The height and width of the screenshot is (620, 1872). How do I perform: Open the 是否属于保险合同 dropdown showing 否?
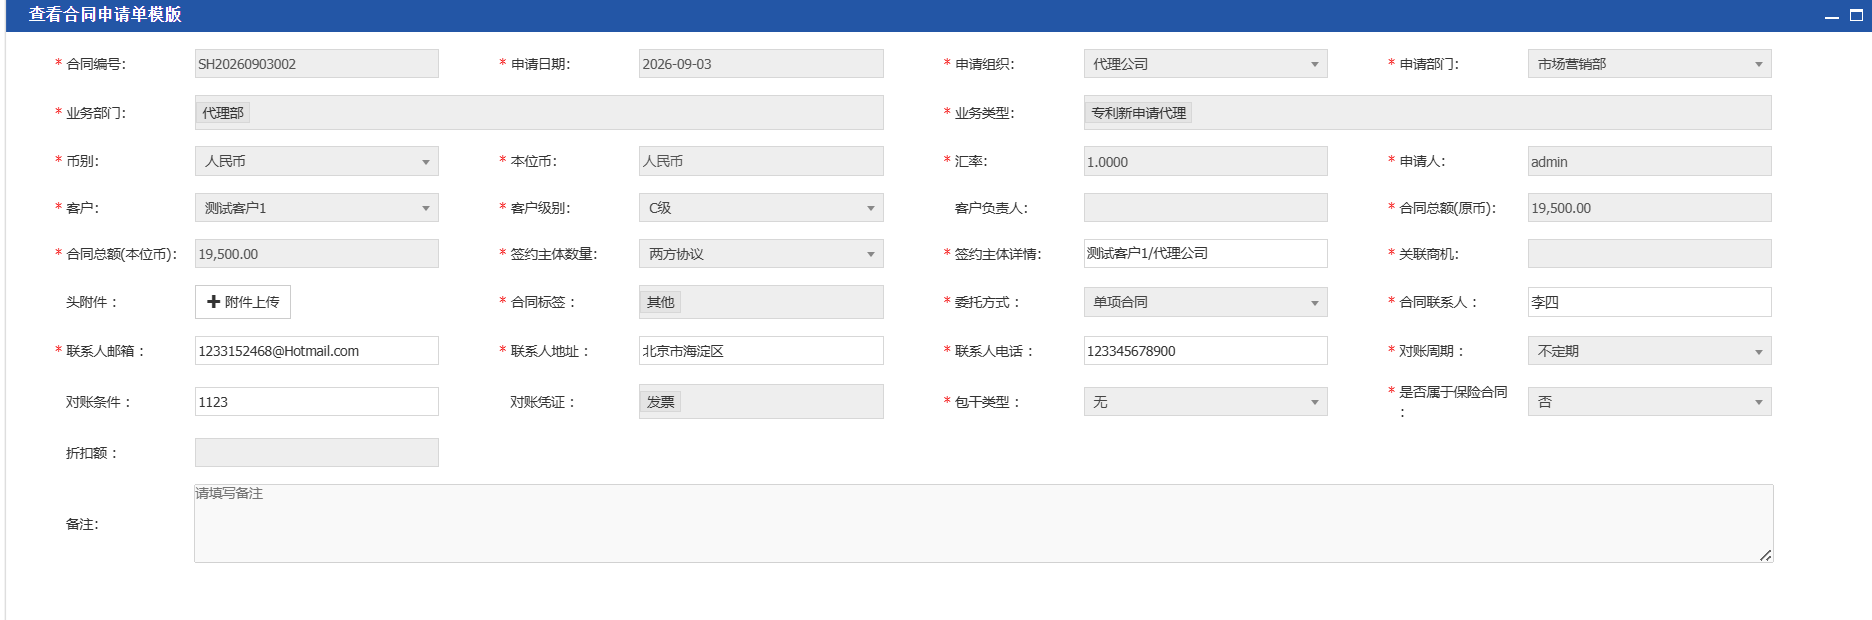(x=1649, y=402)
